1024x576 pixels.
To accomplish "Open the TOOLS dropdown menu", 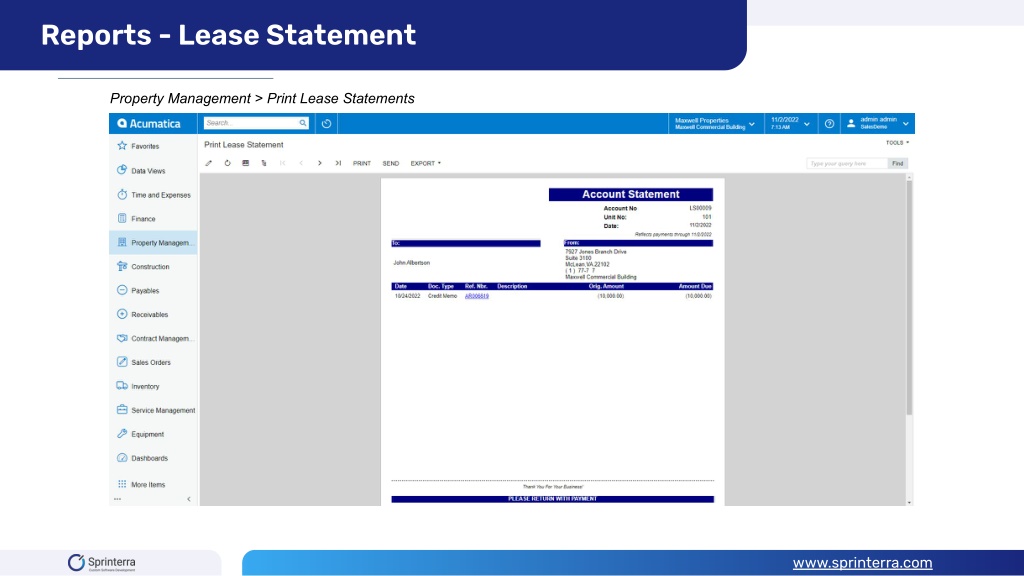I will (897, 142).
